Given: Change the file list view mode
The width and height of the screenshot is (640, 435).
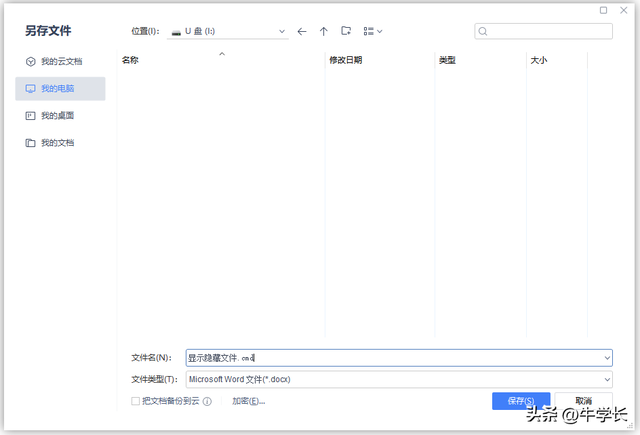Looking at the screenshot, I should pyautogui.click(x=373, y=31).
